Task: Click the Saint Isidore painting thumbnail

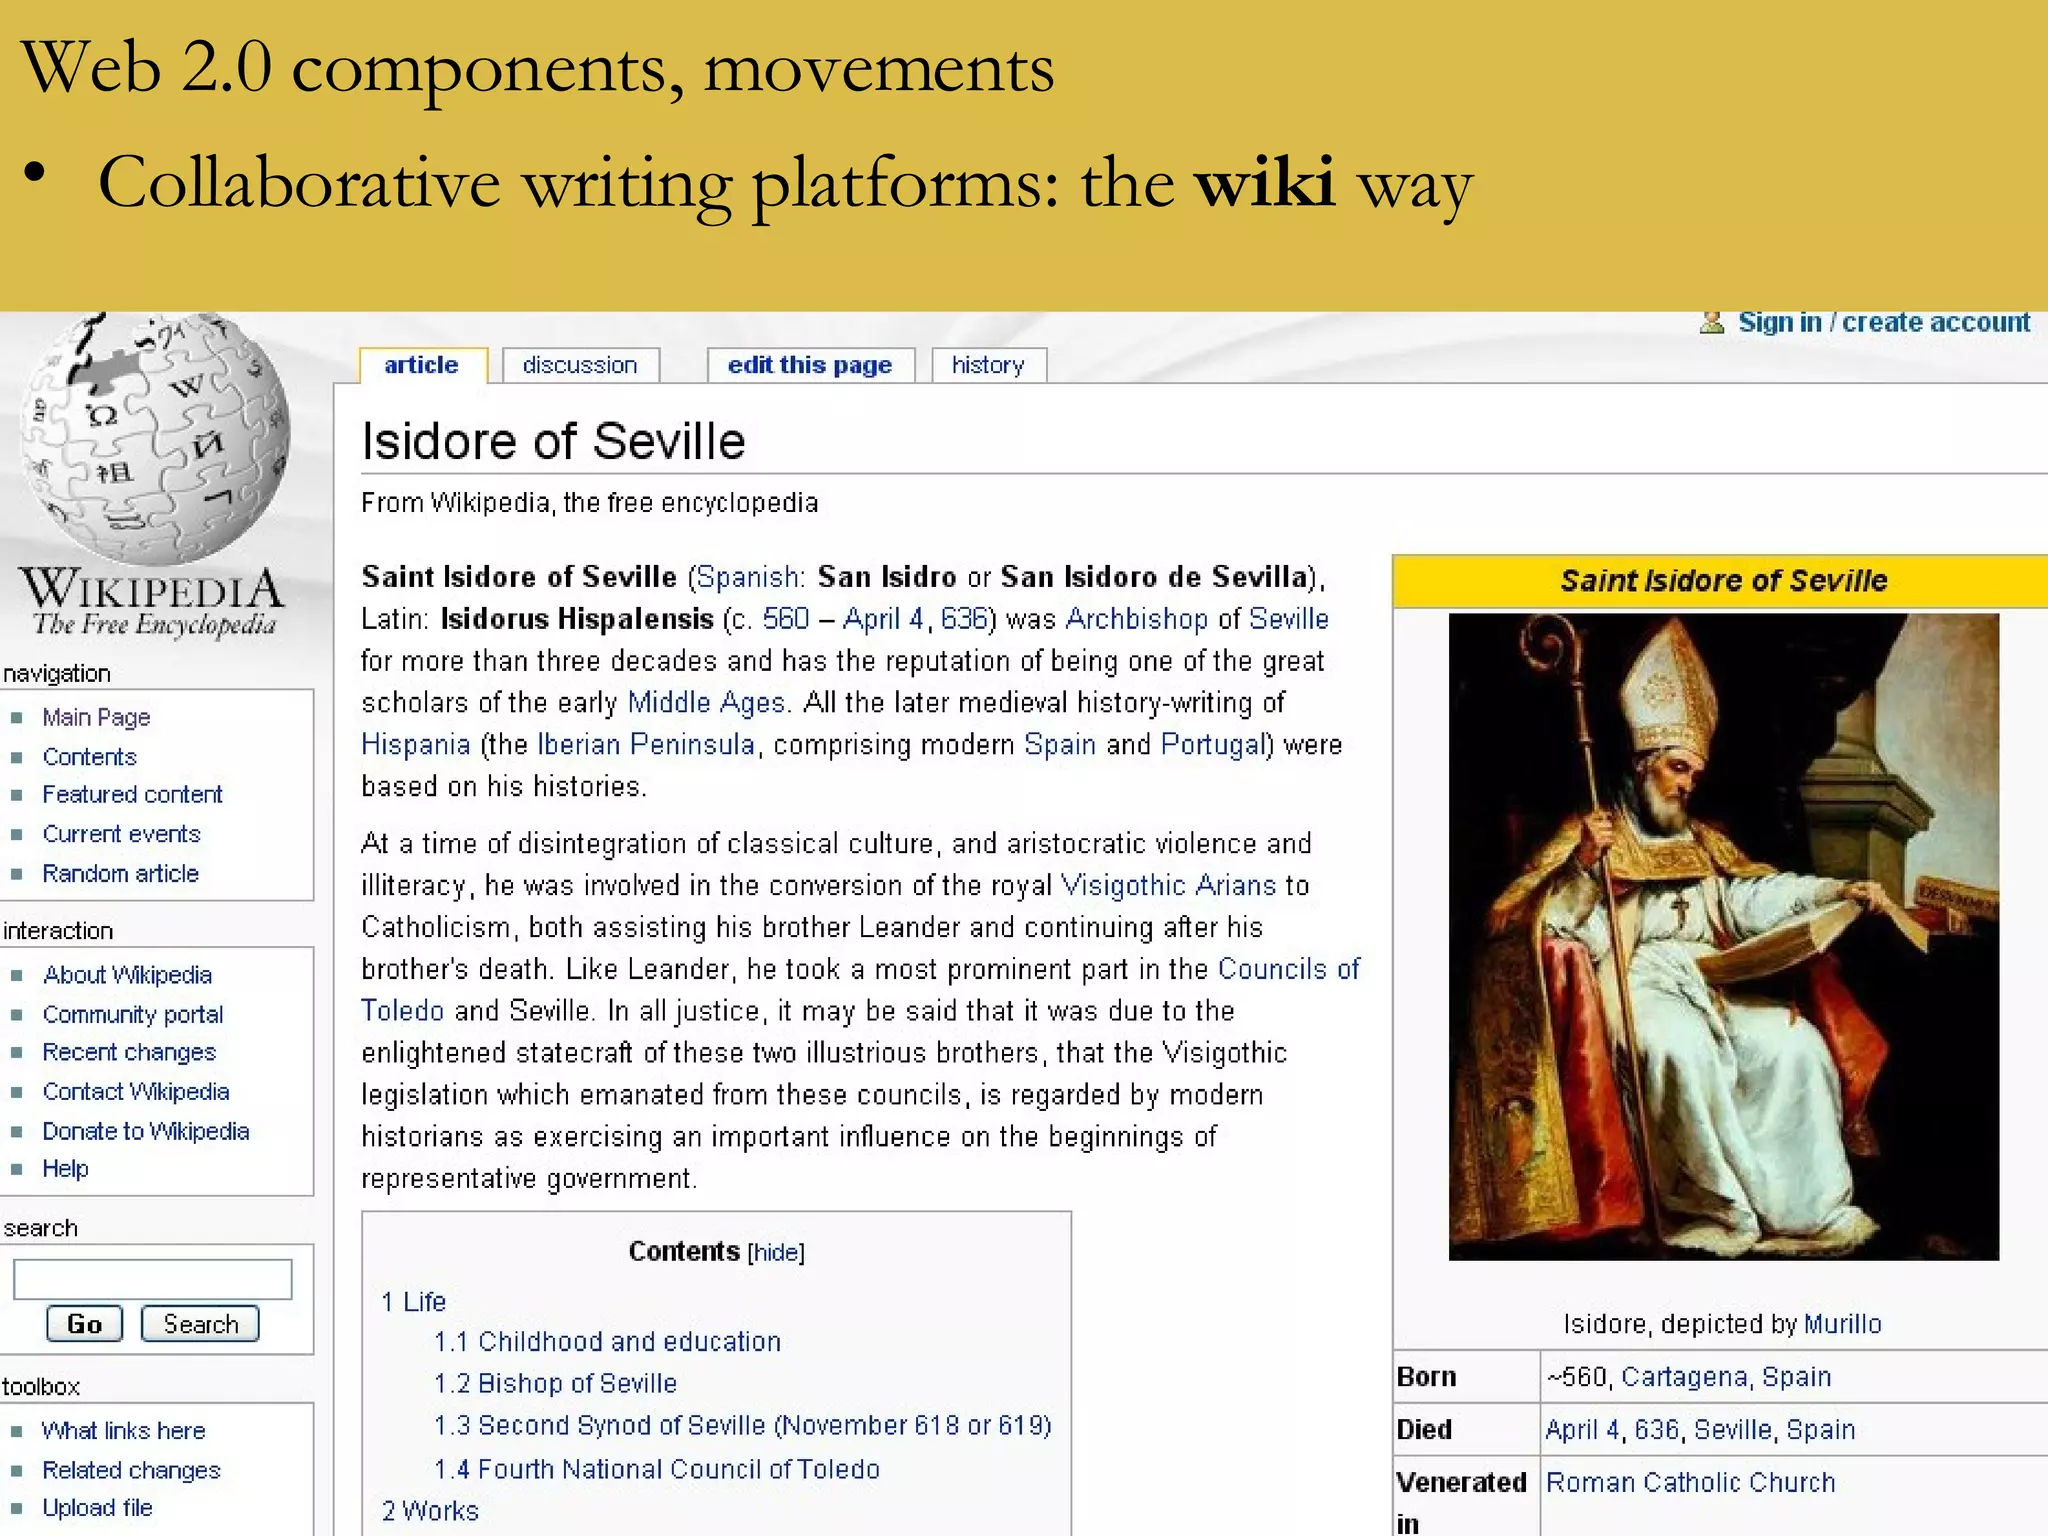Action: tap(1723, 936)
